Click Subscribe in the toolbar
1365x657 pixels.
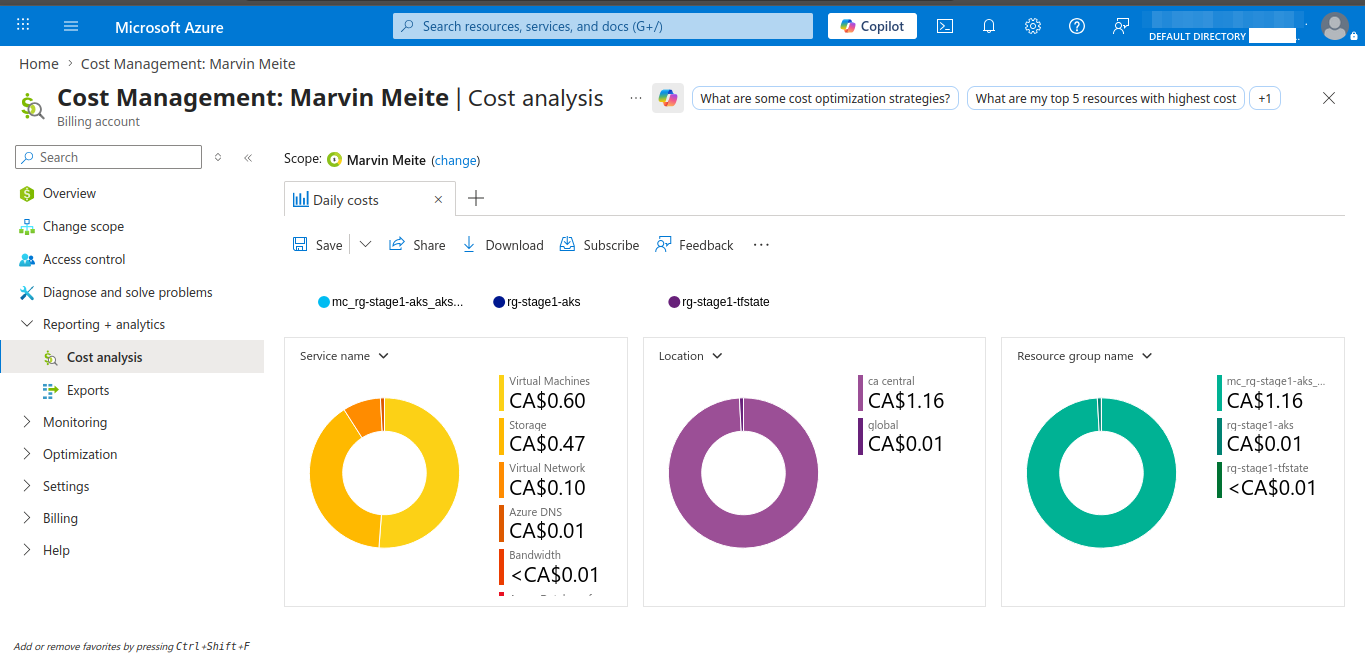(599, 245)
